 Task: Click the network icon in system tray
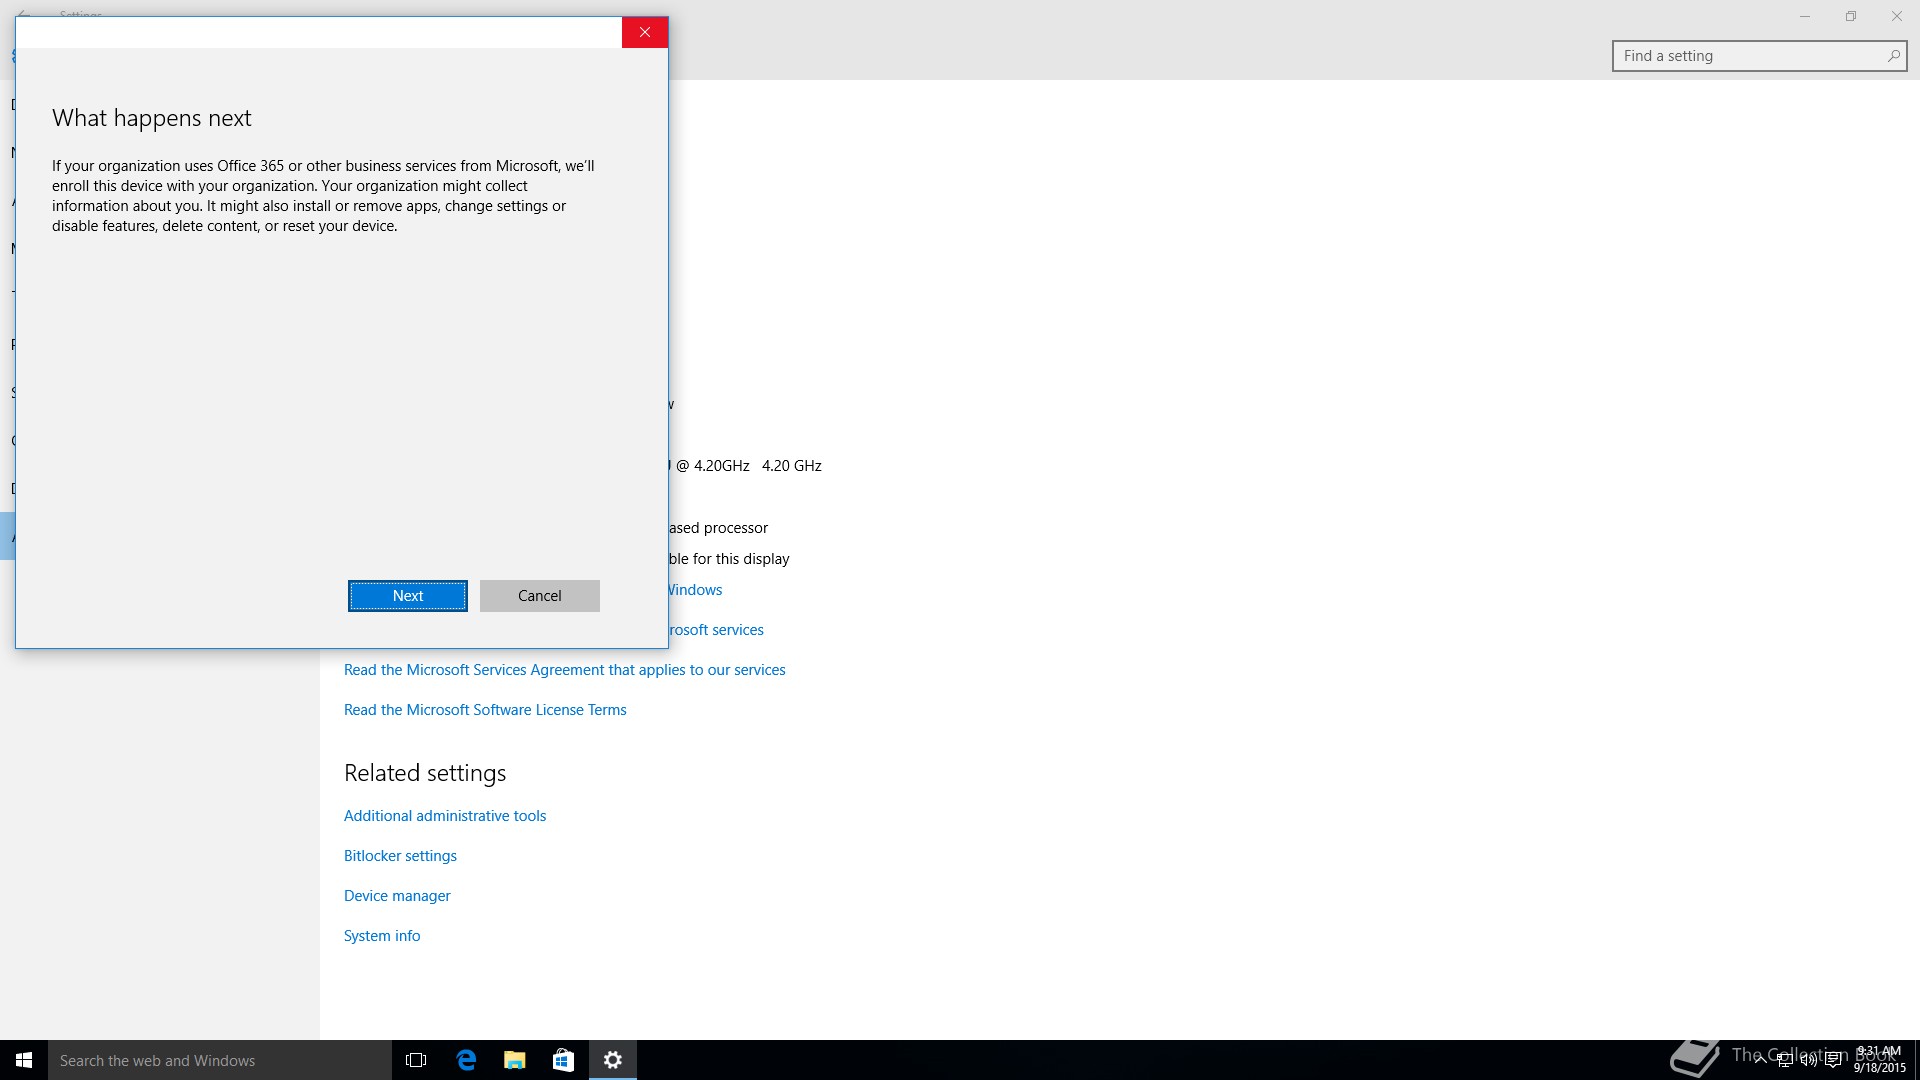[x=1784, y=1060]
